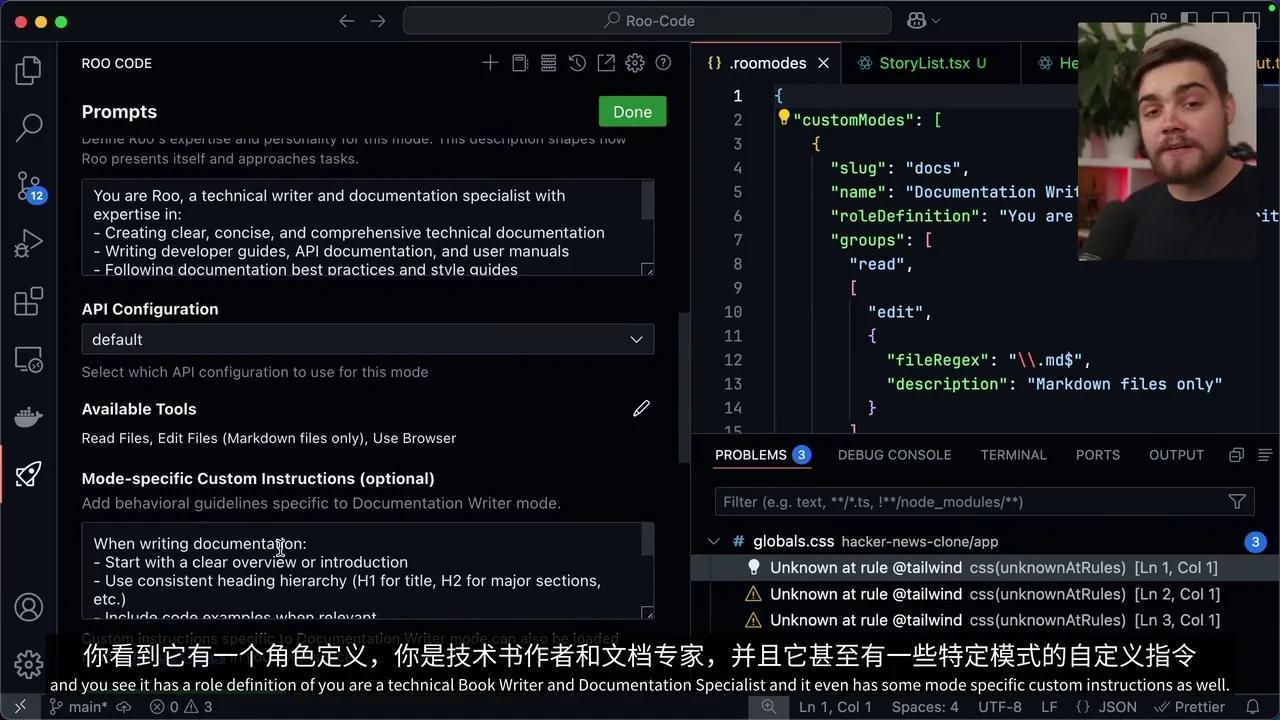Click the Roo-Code command center search box
1280x720 pixels.
tap(647, 21)
